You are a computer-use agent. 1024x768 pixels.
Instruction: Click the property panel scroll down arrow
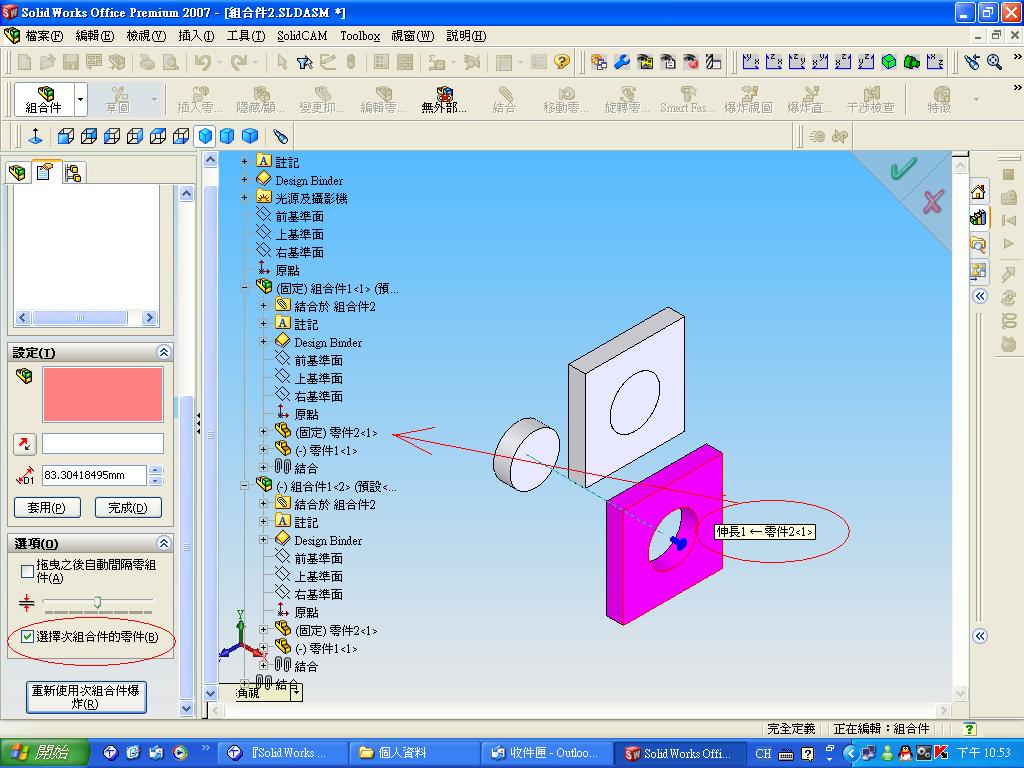[186, 708]
